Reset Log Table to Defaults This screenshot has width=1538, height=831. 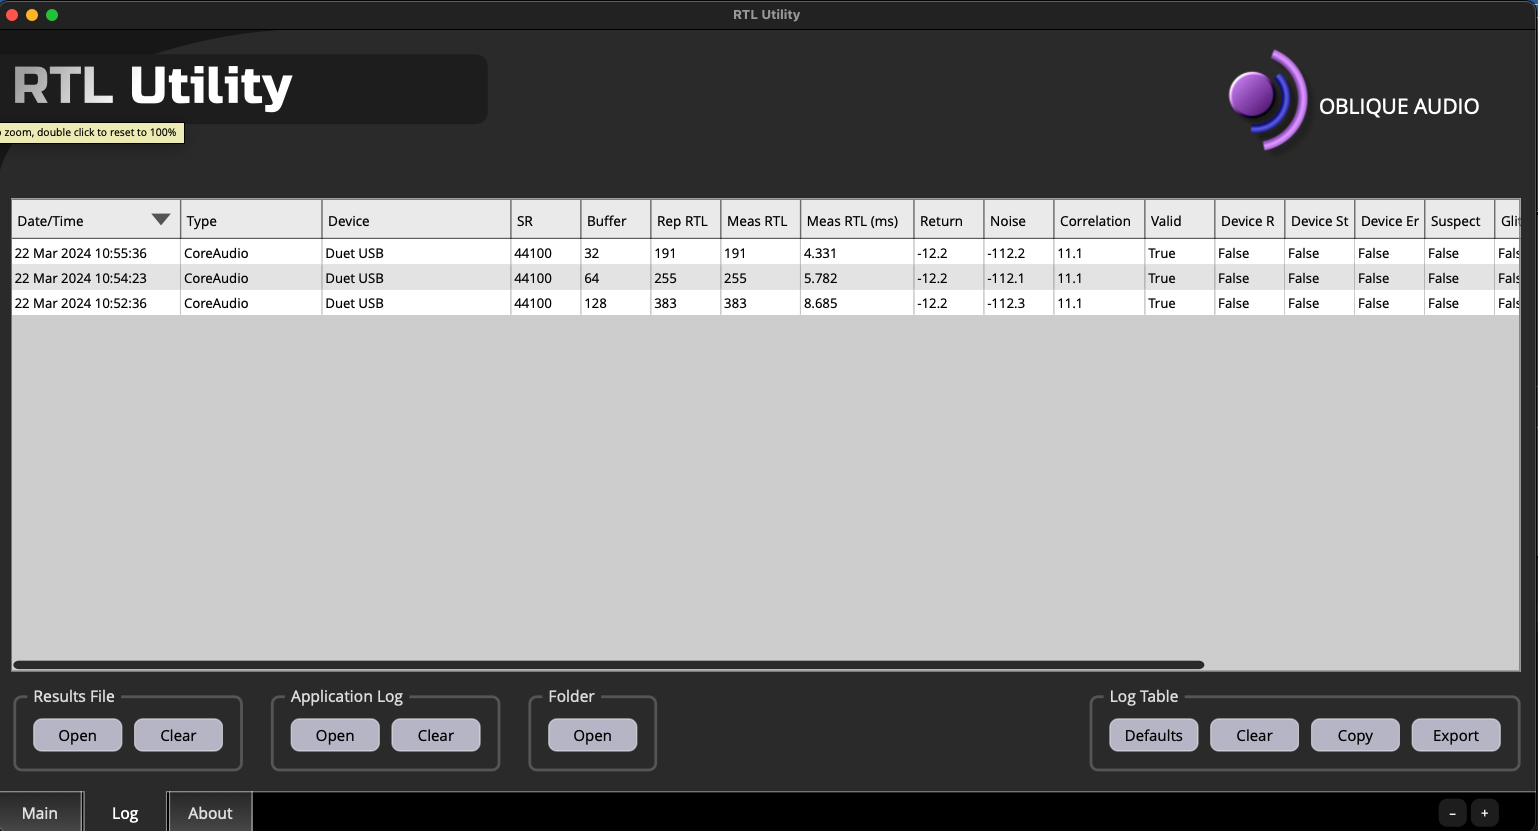coord(1153,735)
